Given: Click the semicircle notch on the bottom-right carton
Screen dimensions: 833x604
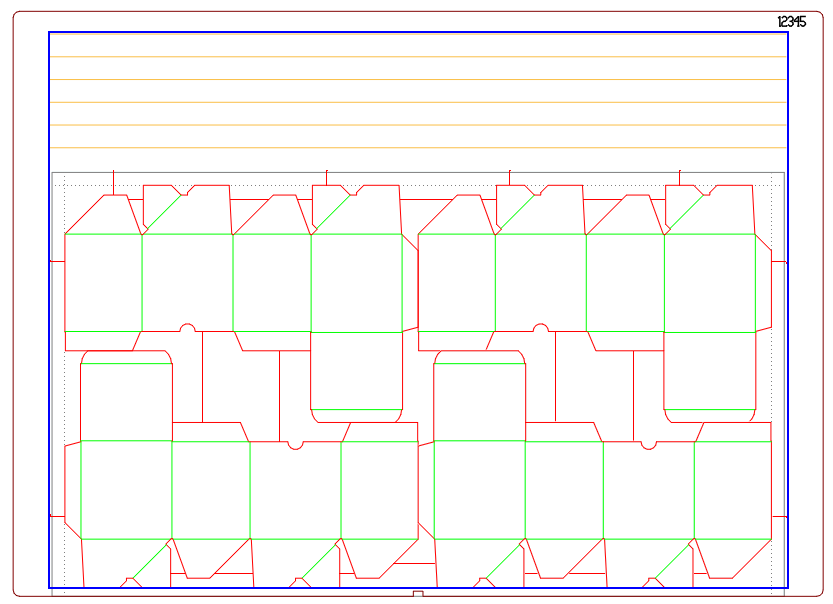Looking at the screenshot, I should 649,445.
